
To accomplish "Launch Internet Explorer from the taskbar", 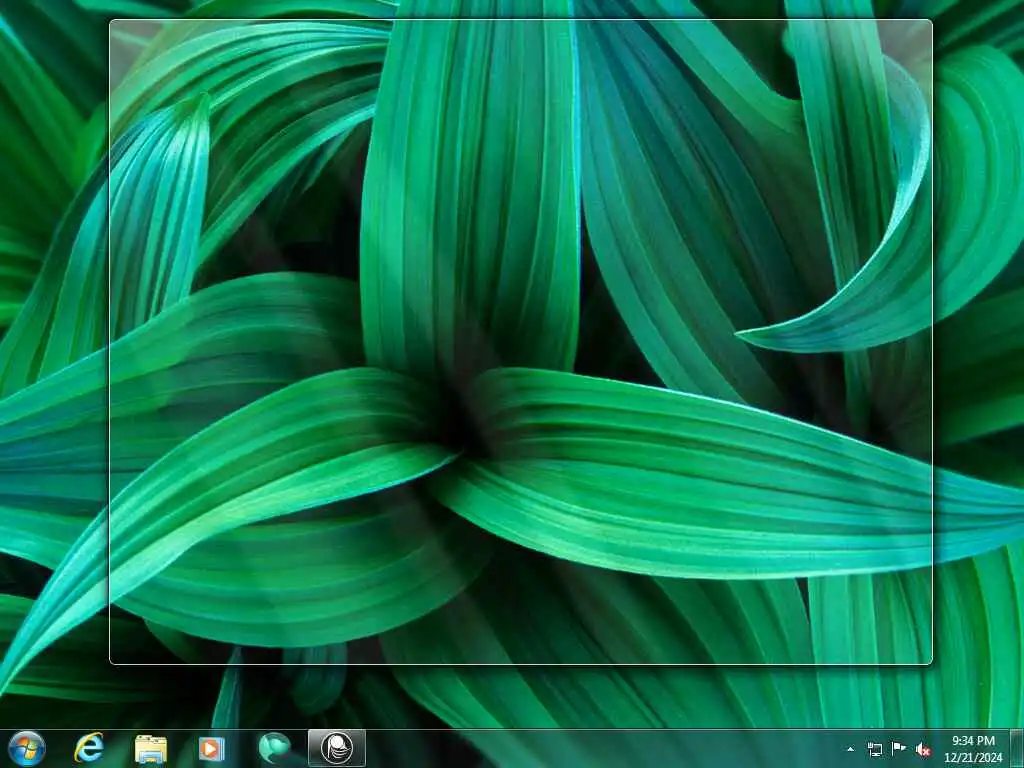I will coord(89,748).
